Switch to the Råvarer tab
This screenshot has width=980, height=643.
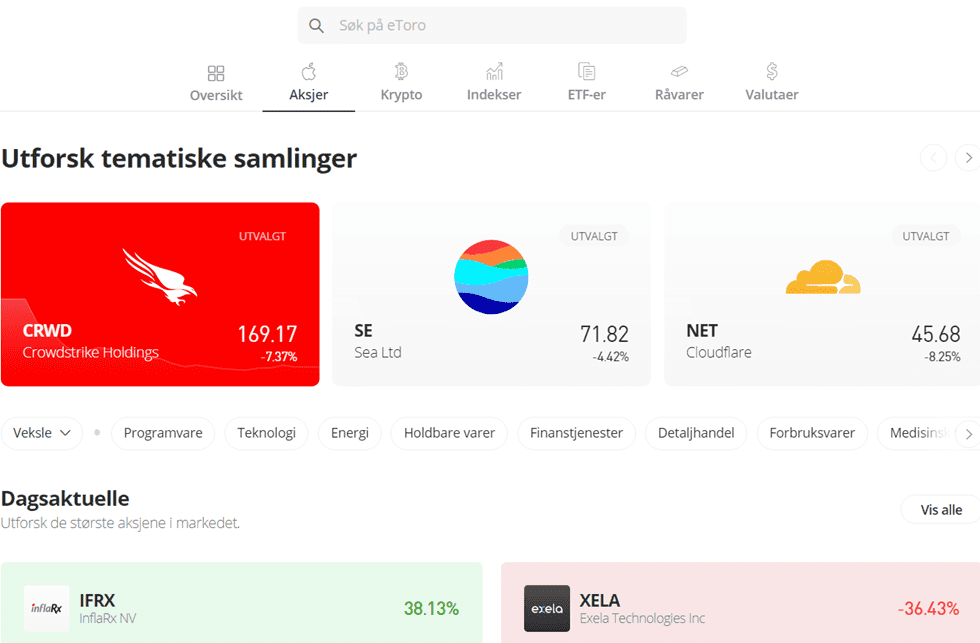679,94
